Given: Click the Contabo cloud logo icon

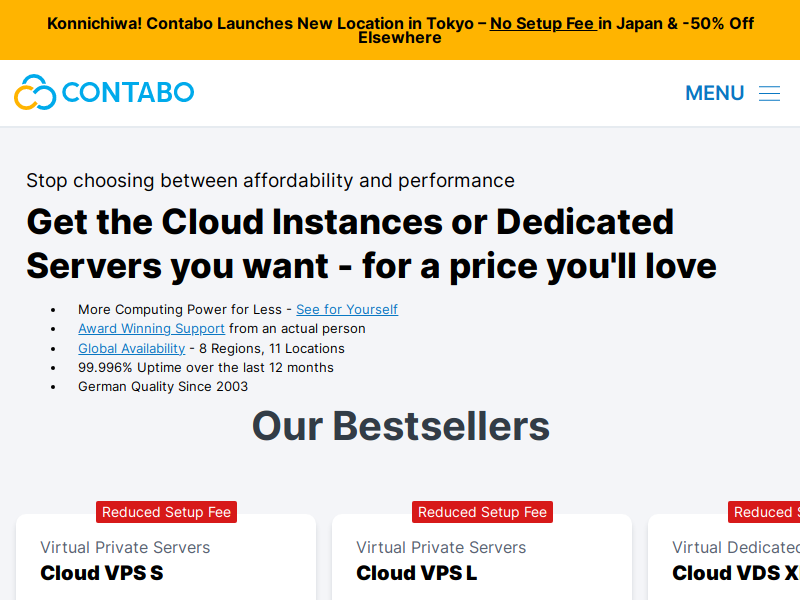Looking at the screenshot, I should pyautogui.click(x=35, y=92).
